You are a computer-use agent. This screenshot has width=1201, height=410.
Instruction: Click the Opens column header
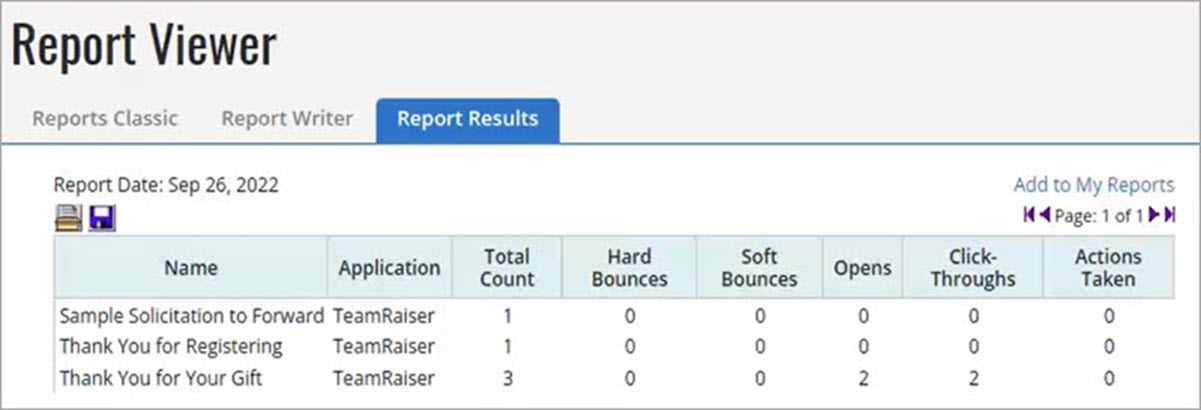click(x=863, y=267)
